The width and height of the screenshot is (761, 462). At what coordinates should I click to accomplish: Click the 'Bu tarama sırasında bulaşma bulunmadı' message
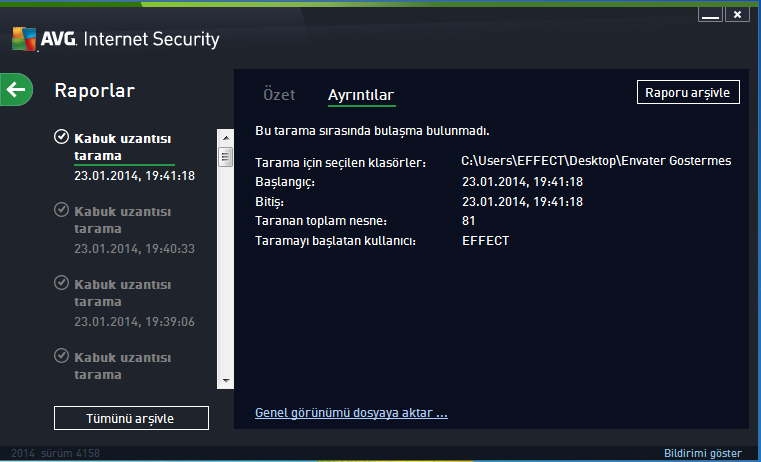click(372, 131)
